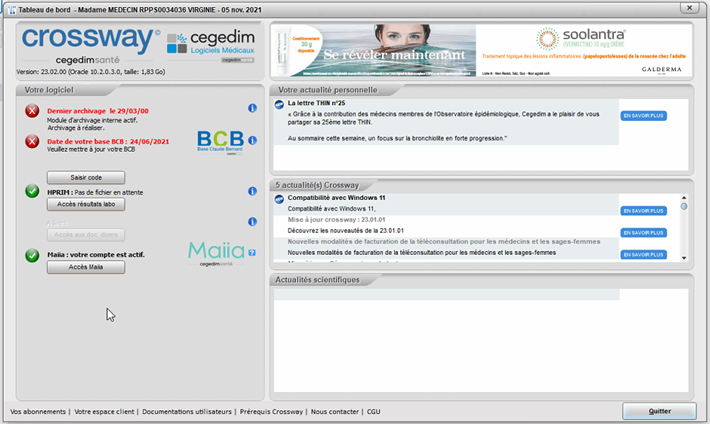
Task: Click the red error icon for BCB date
Action: tap(32, 141)
